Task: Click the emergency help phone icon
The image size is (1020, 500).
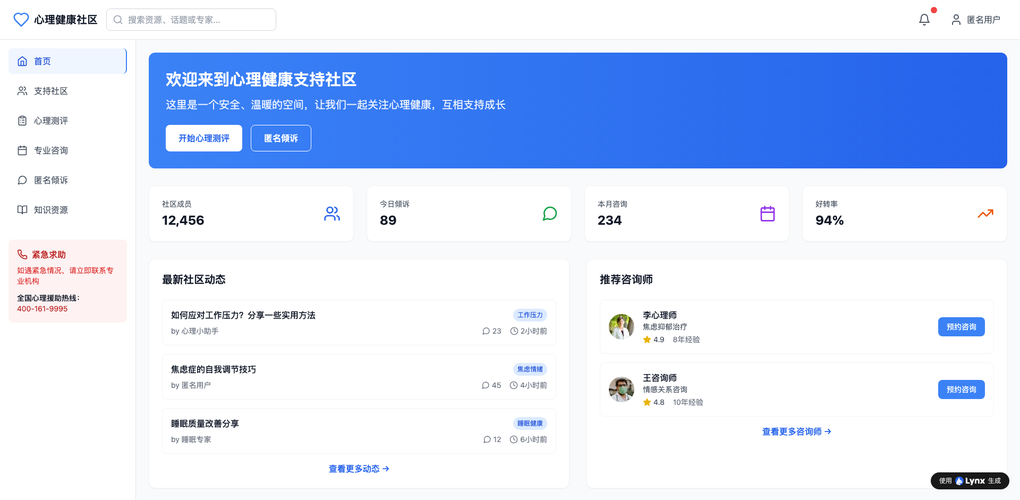Action: (x=22, y=255)
